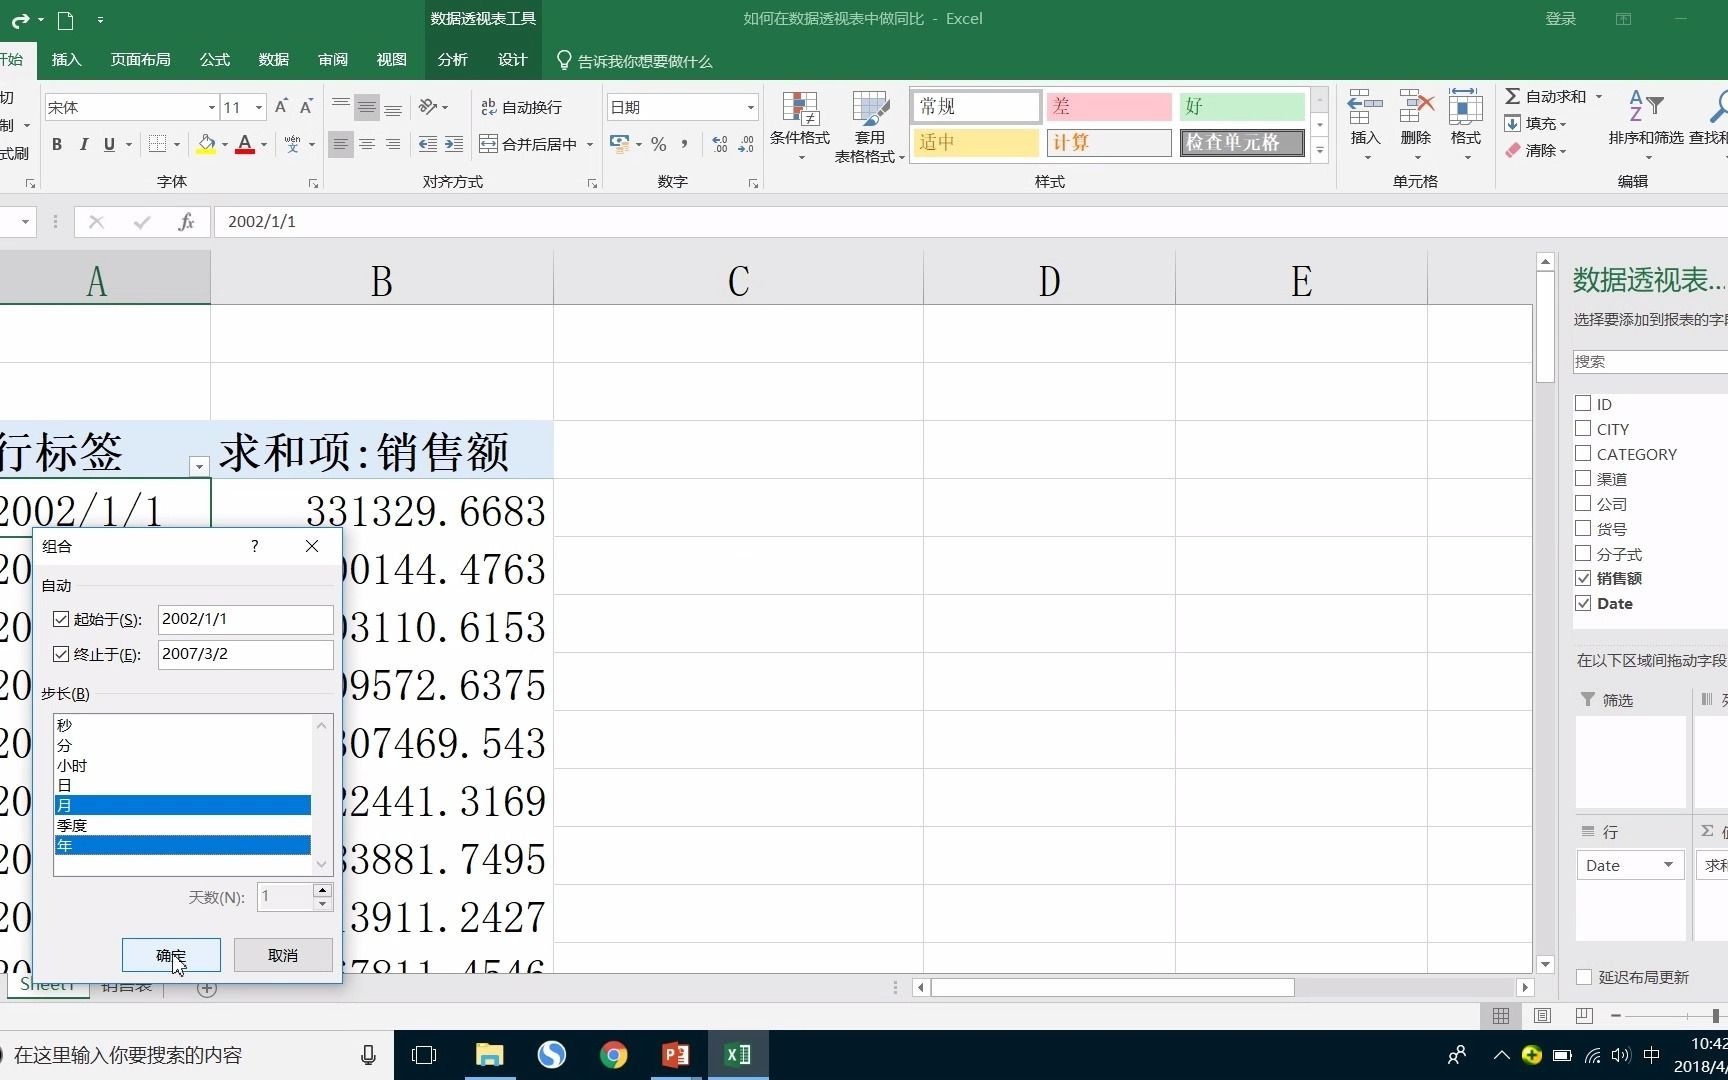
Task: Switch to the 公式 (Formulas) tab
Action: pos(214,60)
